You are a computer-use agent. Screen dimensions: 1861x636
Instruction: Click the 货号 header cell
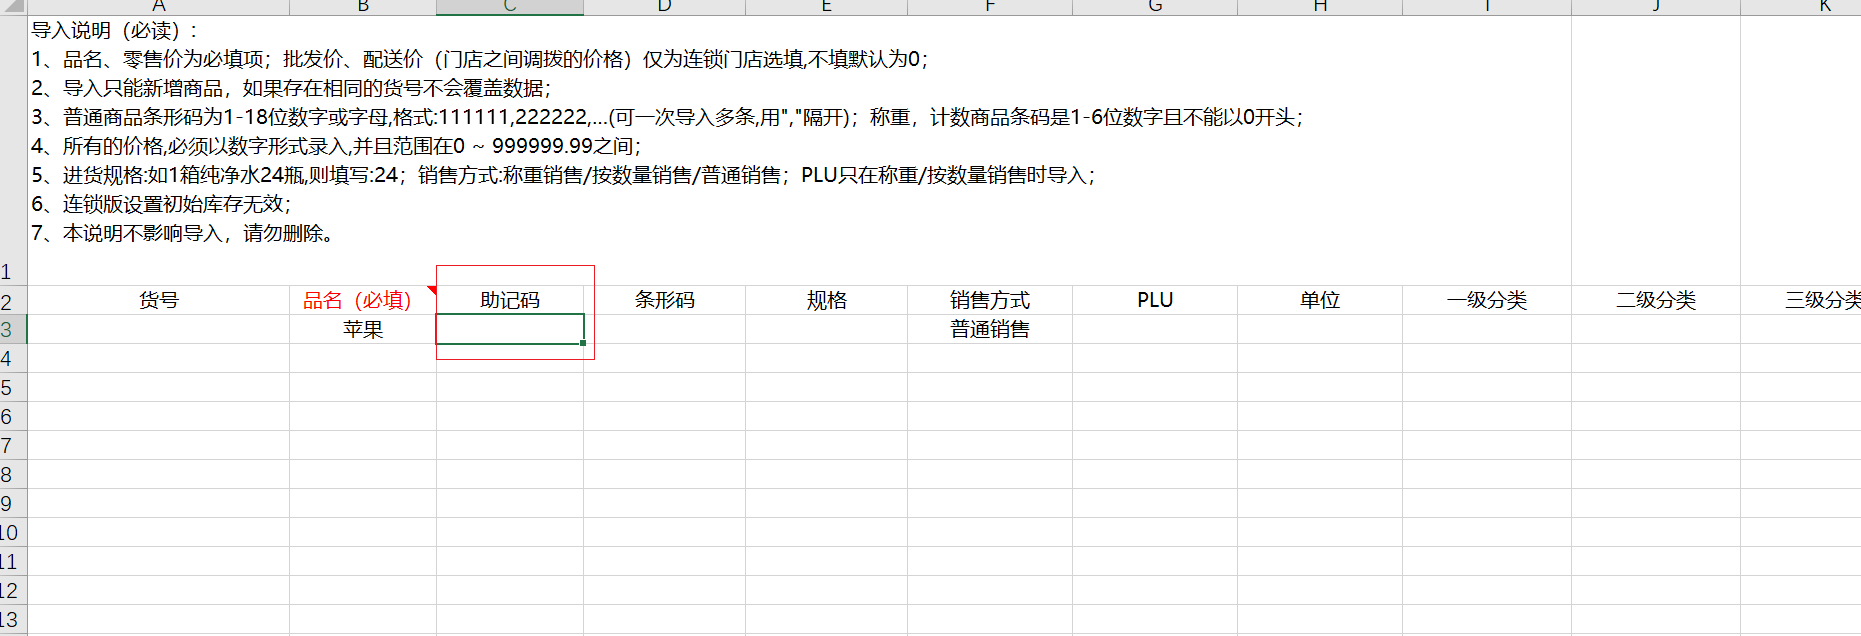[x=158, y=300]
